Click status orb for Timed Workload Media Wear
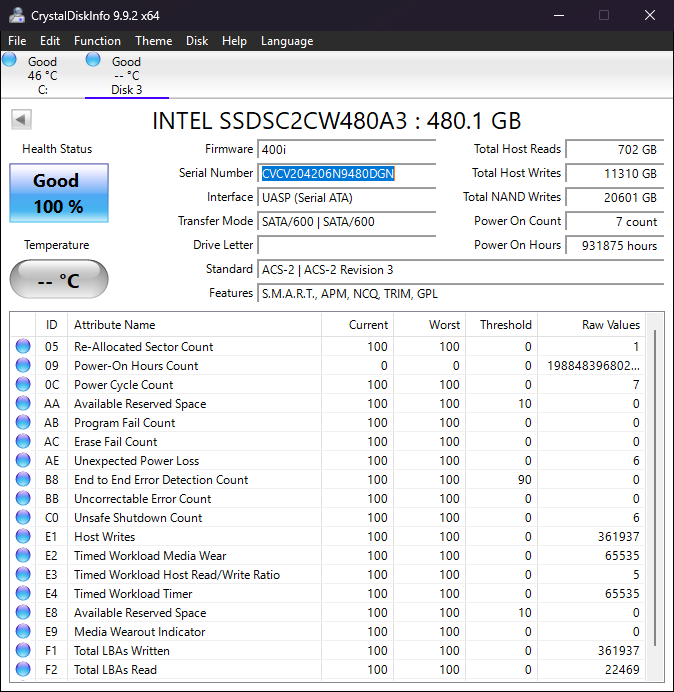The width and height of the screenshot is (674, 692). [23, 555]
